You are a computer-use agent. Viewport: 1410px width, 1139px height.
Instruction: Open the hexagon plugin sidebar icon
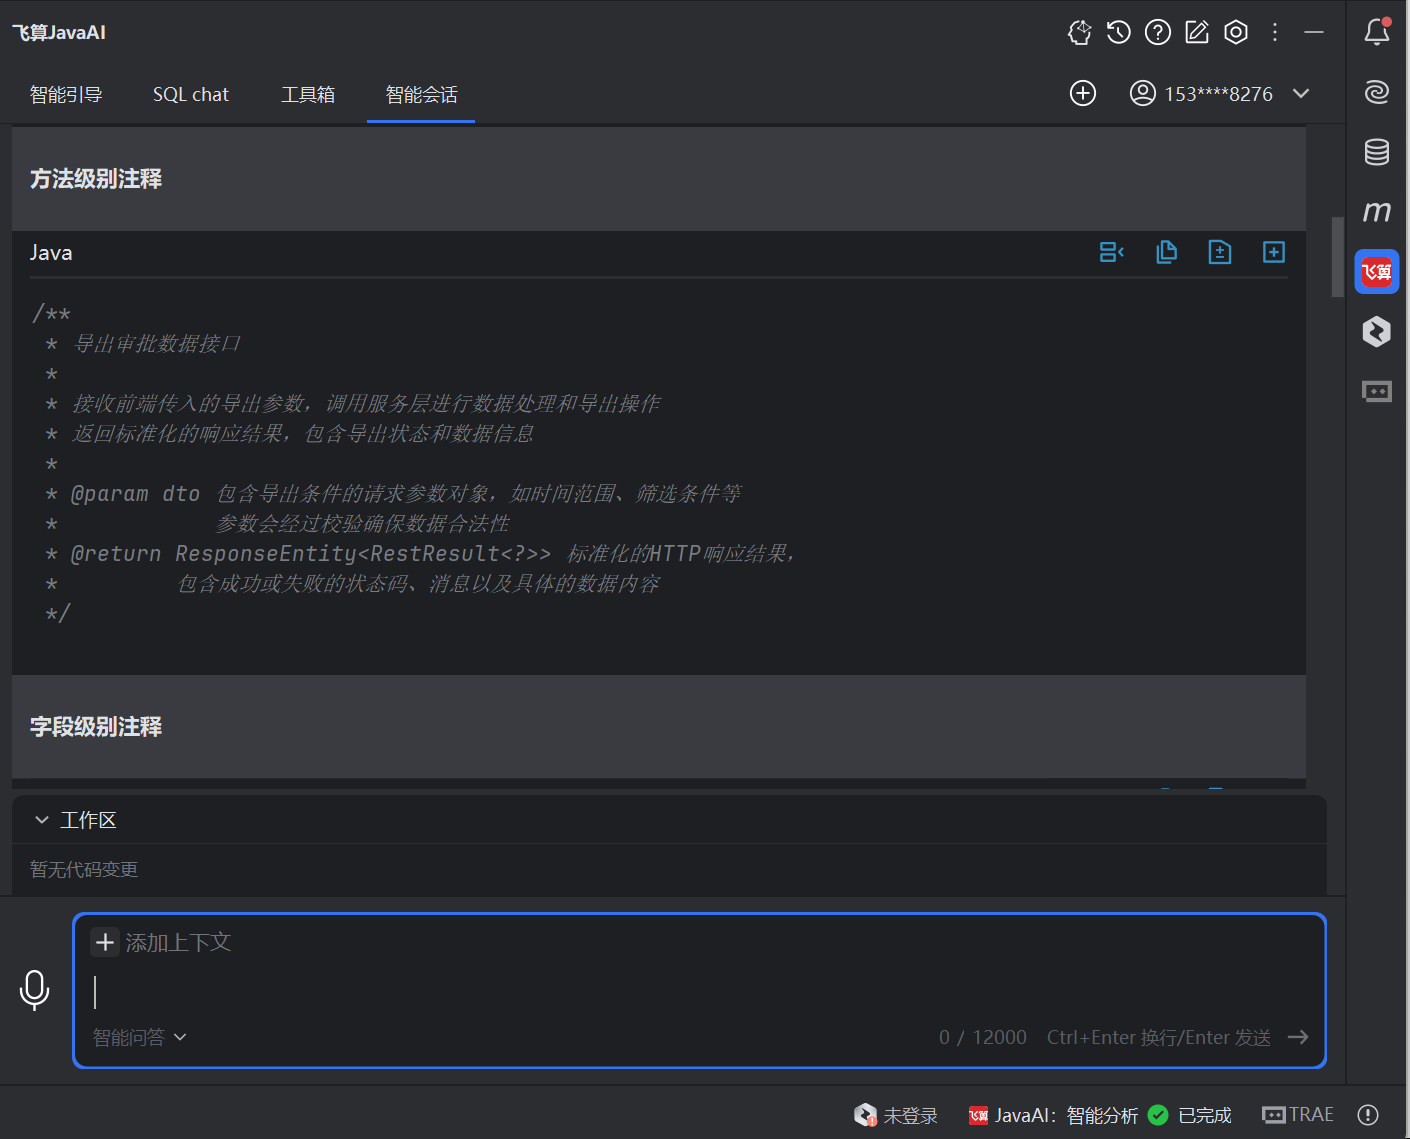point(1377,331)
